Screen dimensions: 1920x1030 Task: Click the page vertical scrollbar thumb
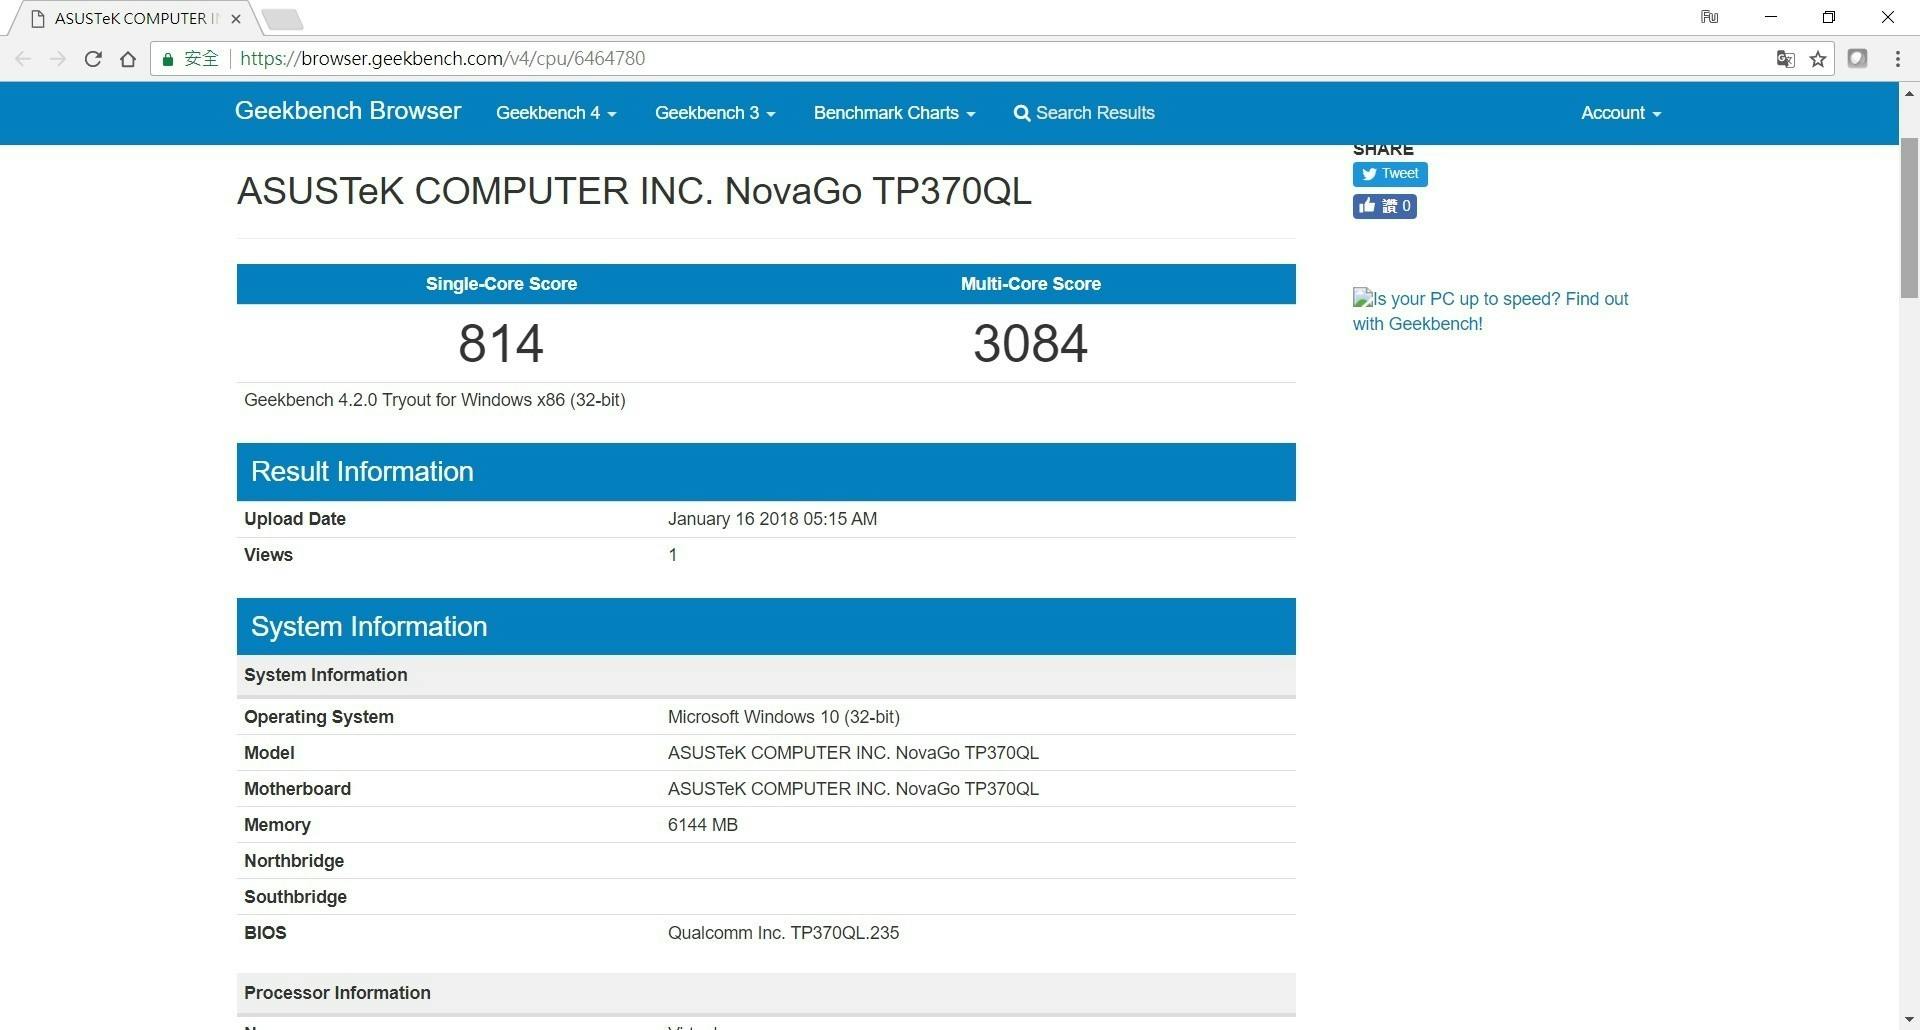click(x=1909, y=218)
